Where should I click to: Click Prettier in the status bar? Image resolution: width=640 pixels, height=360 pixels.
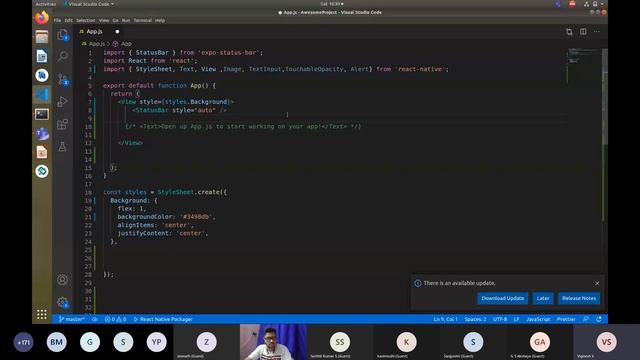566,319
